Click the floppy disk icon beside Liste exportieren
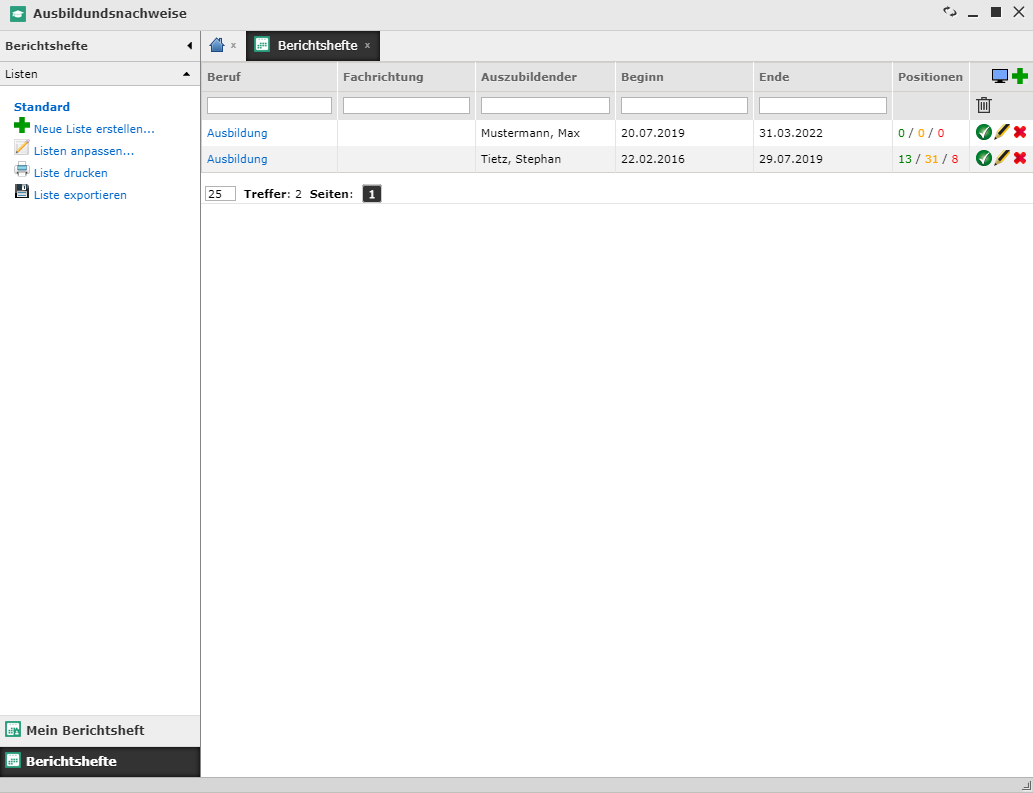Viewport: 1033px width, 793px height. pos(22,192)
